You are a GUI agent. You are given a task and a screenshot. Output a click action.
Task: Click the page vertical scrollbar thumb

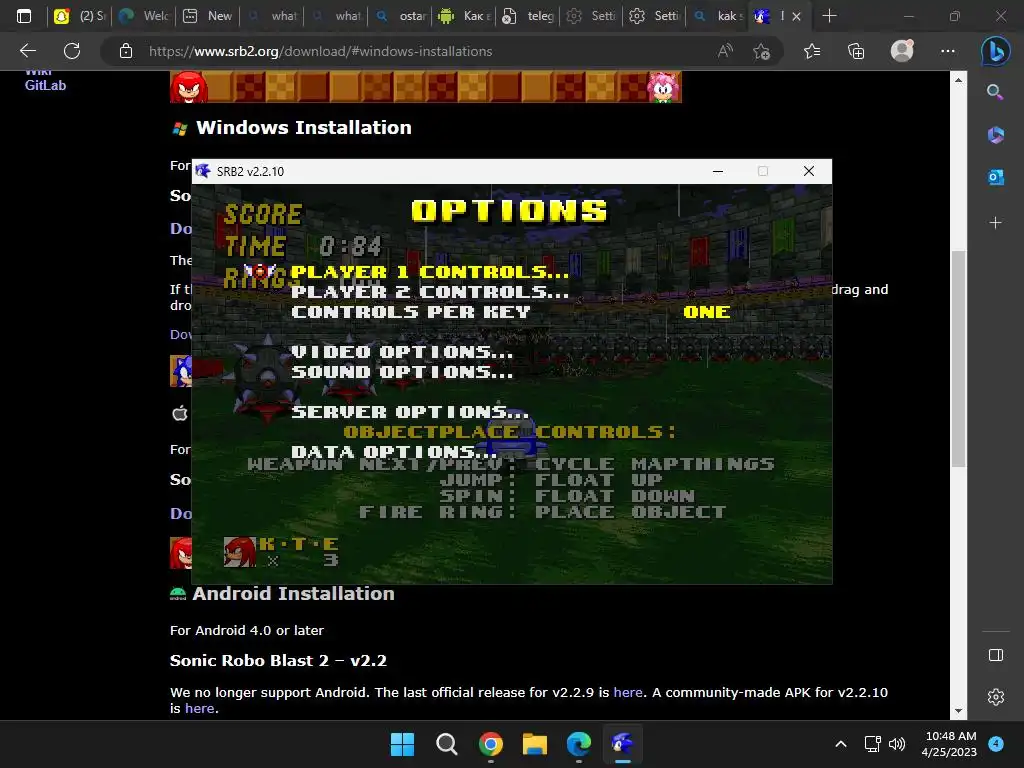958,358
